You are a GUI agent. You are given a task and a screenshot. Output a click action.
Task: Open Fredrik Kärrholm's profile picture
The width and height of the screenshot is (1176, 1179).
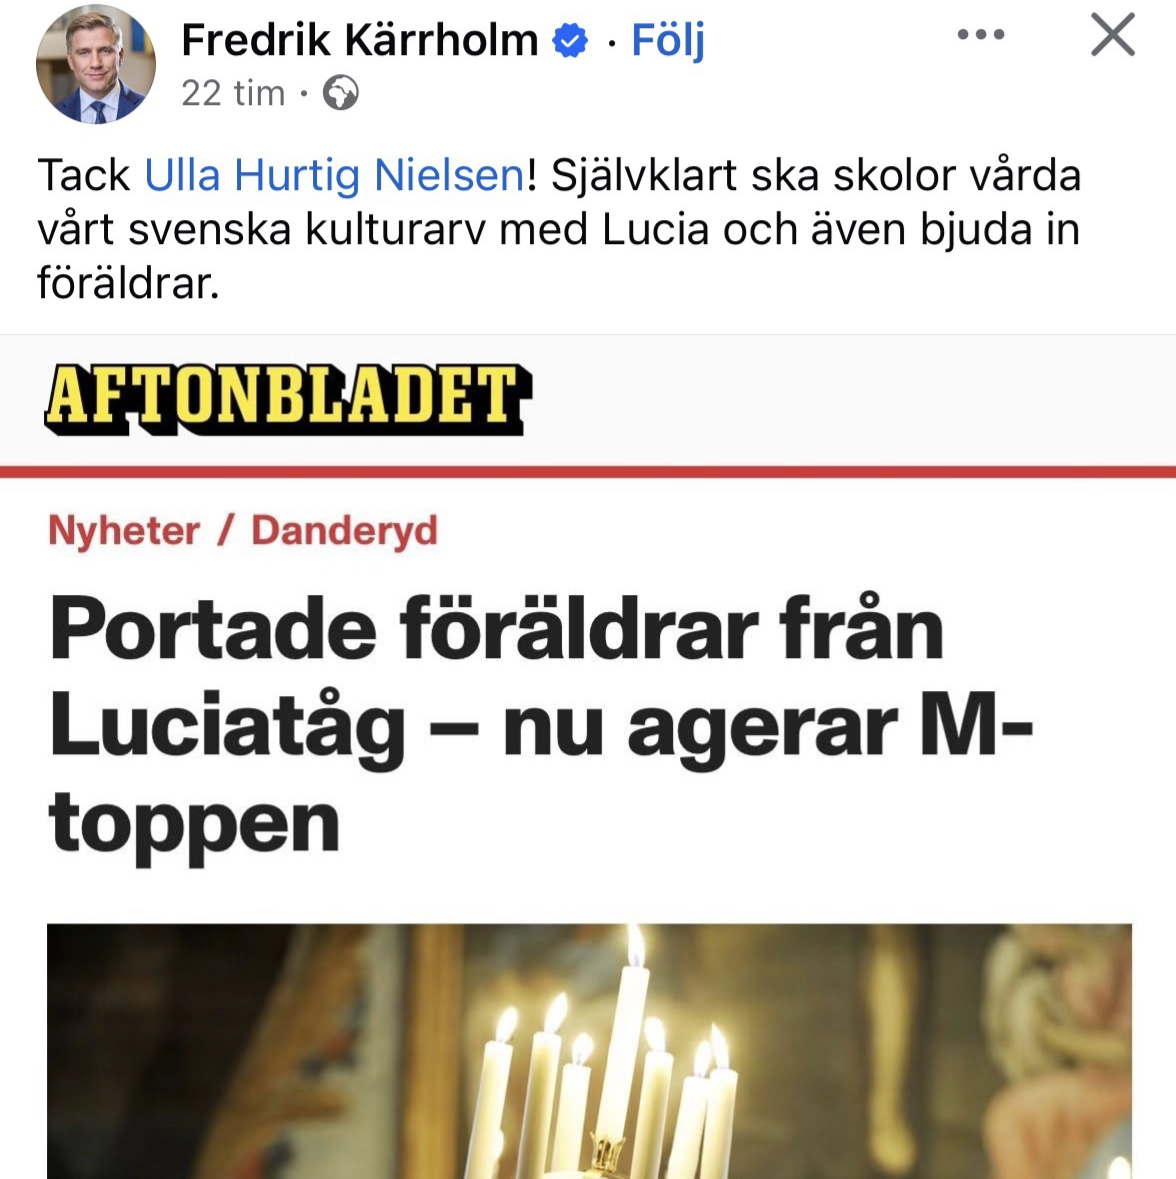[x=95, y=64]
